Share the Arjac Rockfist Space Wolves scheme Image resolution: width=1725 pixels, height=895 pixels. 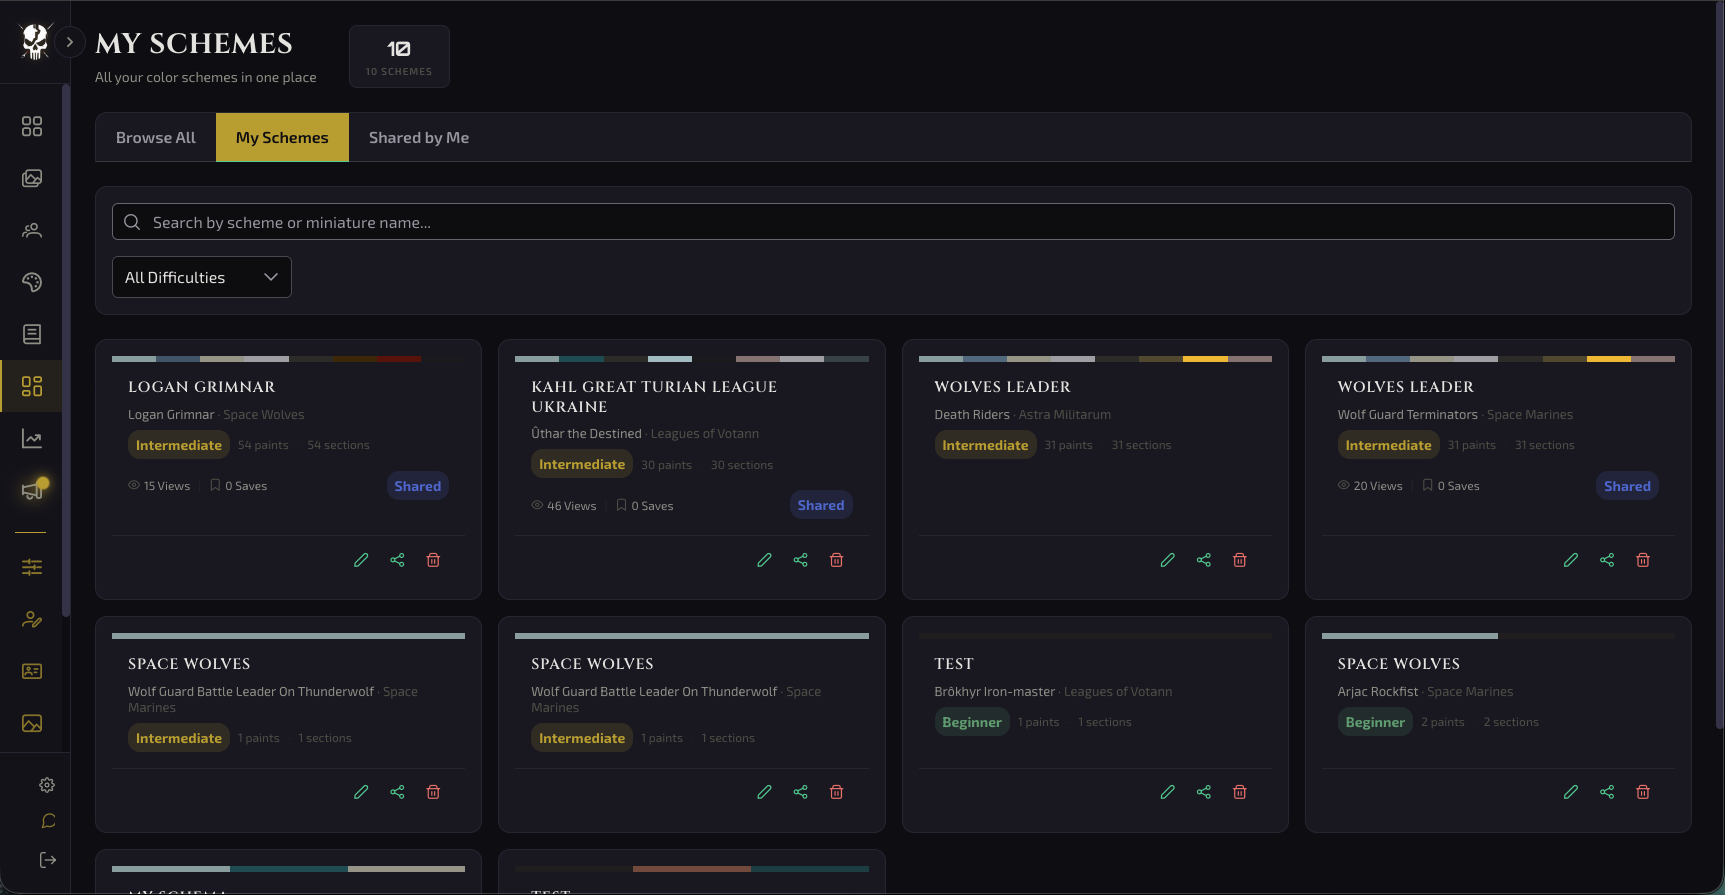[x=1606, y=792]
